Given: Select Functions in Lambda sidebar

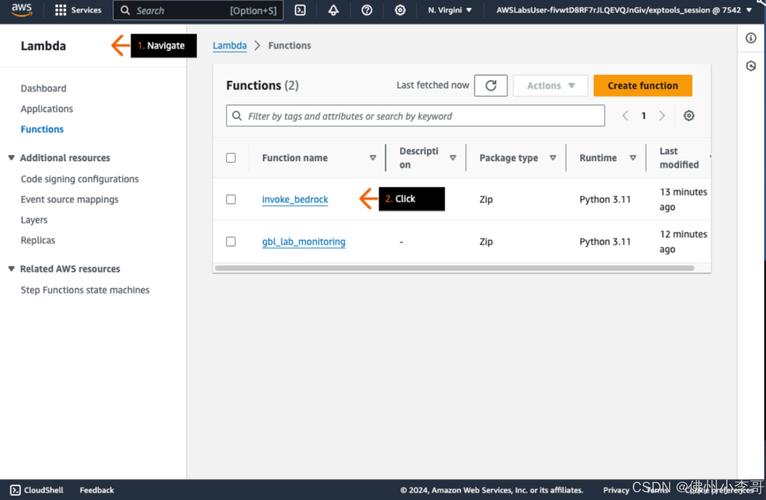Looking at the screenshot, I should (42, 130).
